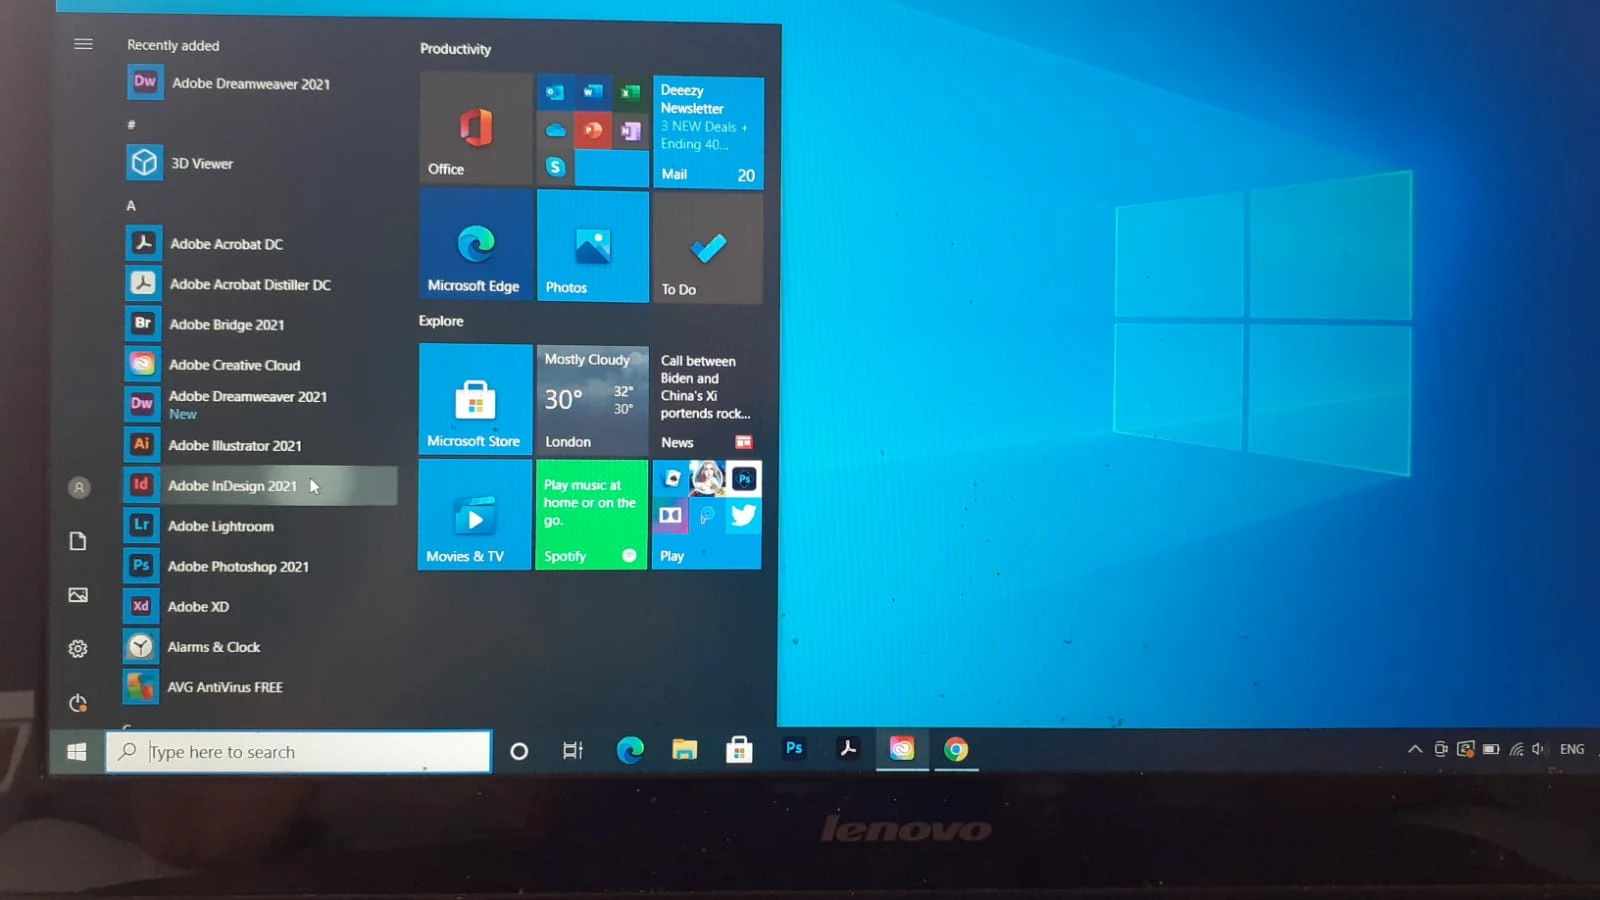Open Adobe Dreamweaver 2021 marked New
The width and height of the screenshot is (1600, 900).
point(260,404)
